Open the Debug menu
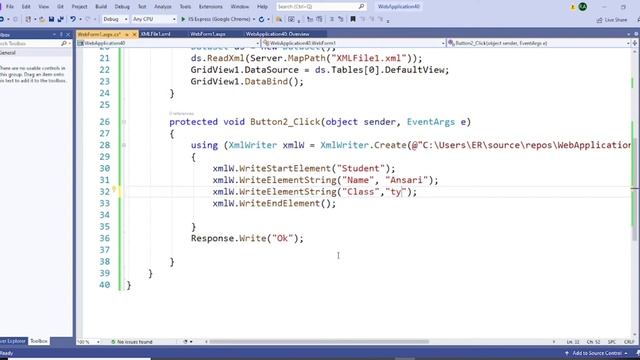Viewport: 640px width, 360px height. (x=122, y=7)
